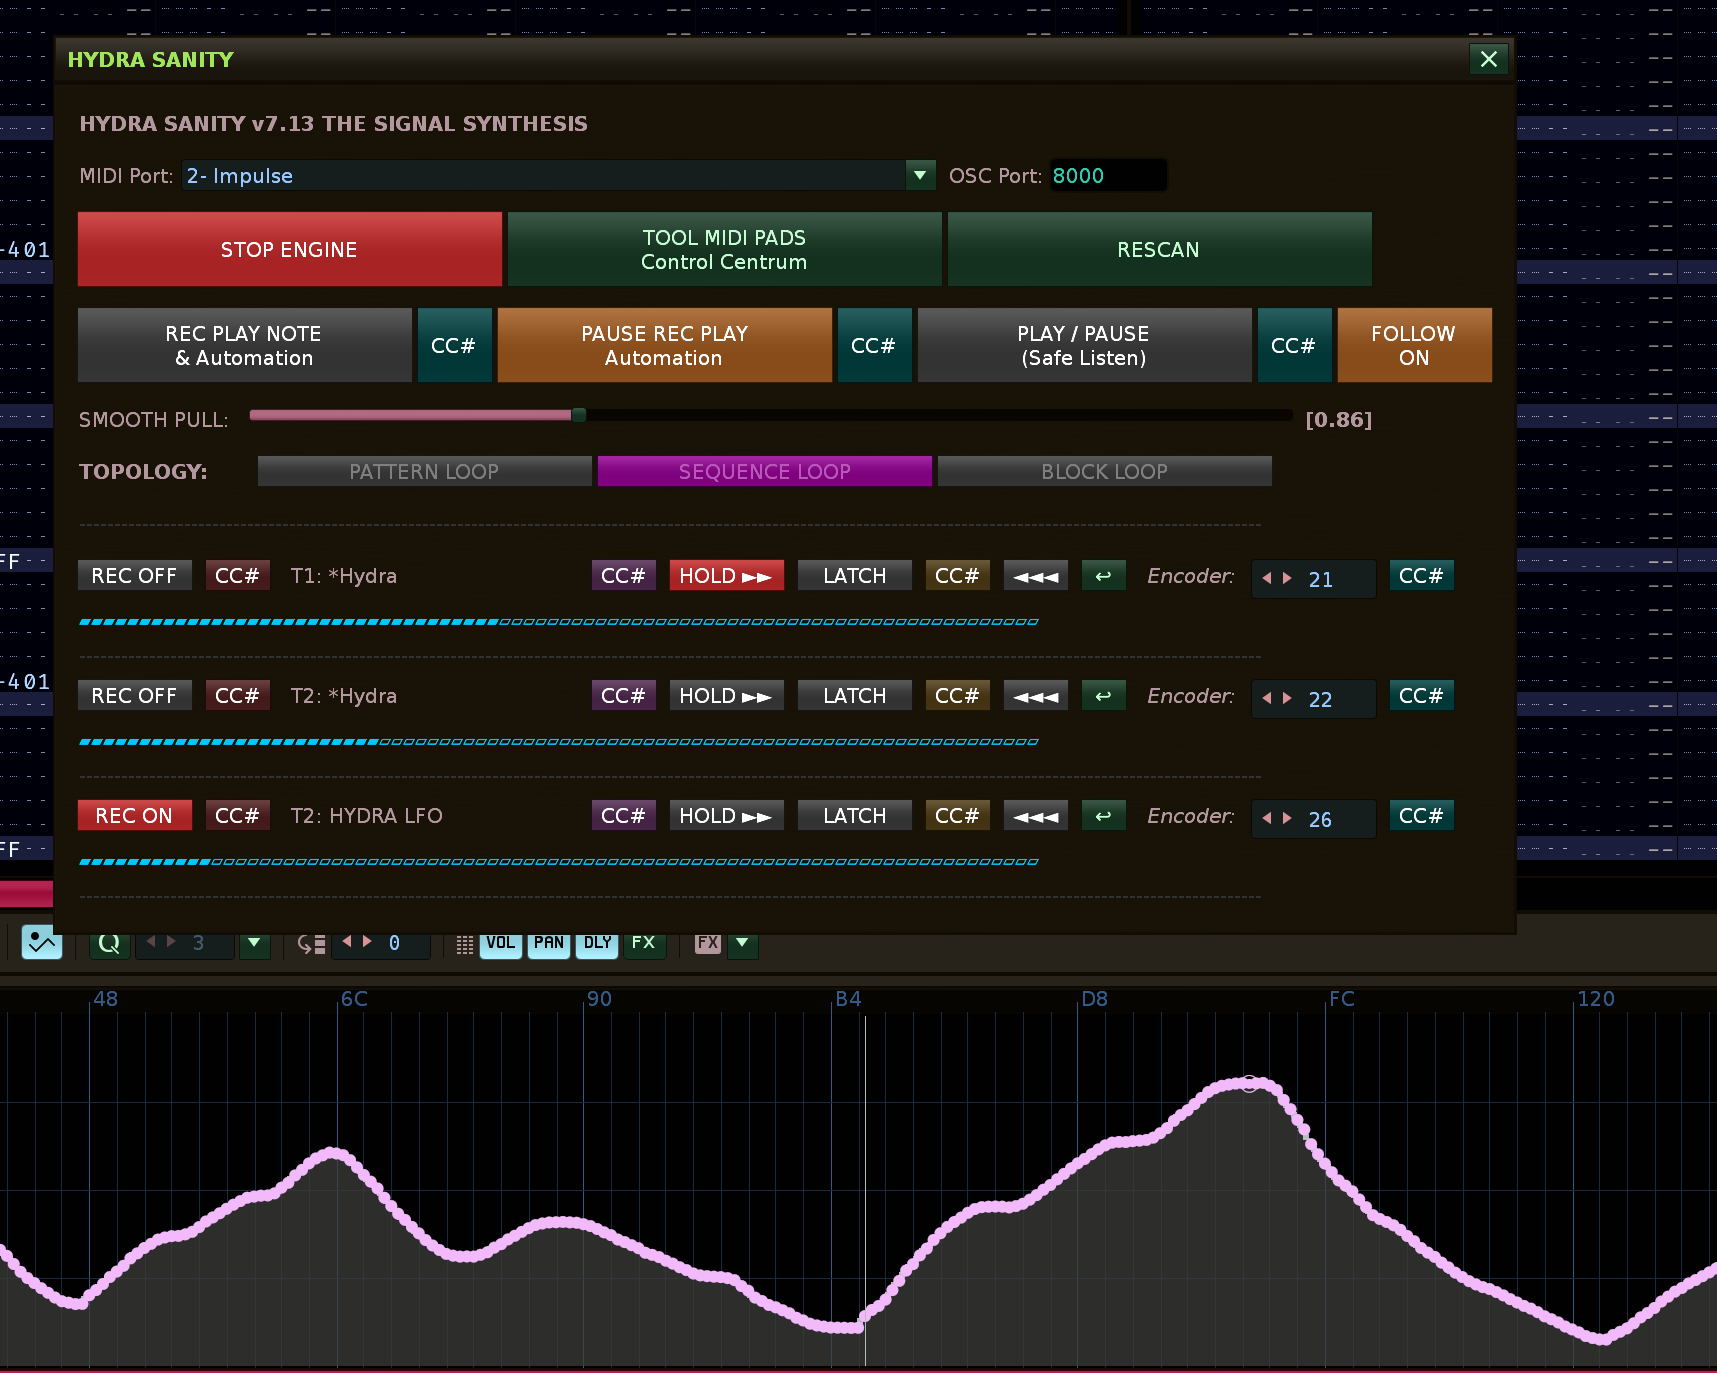Click the pink FX icon in the bottom toolbar
The image size is (1717, 1373).
point(708,943)
